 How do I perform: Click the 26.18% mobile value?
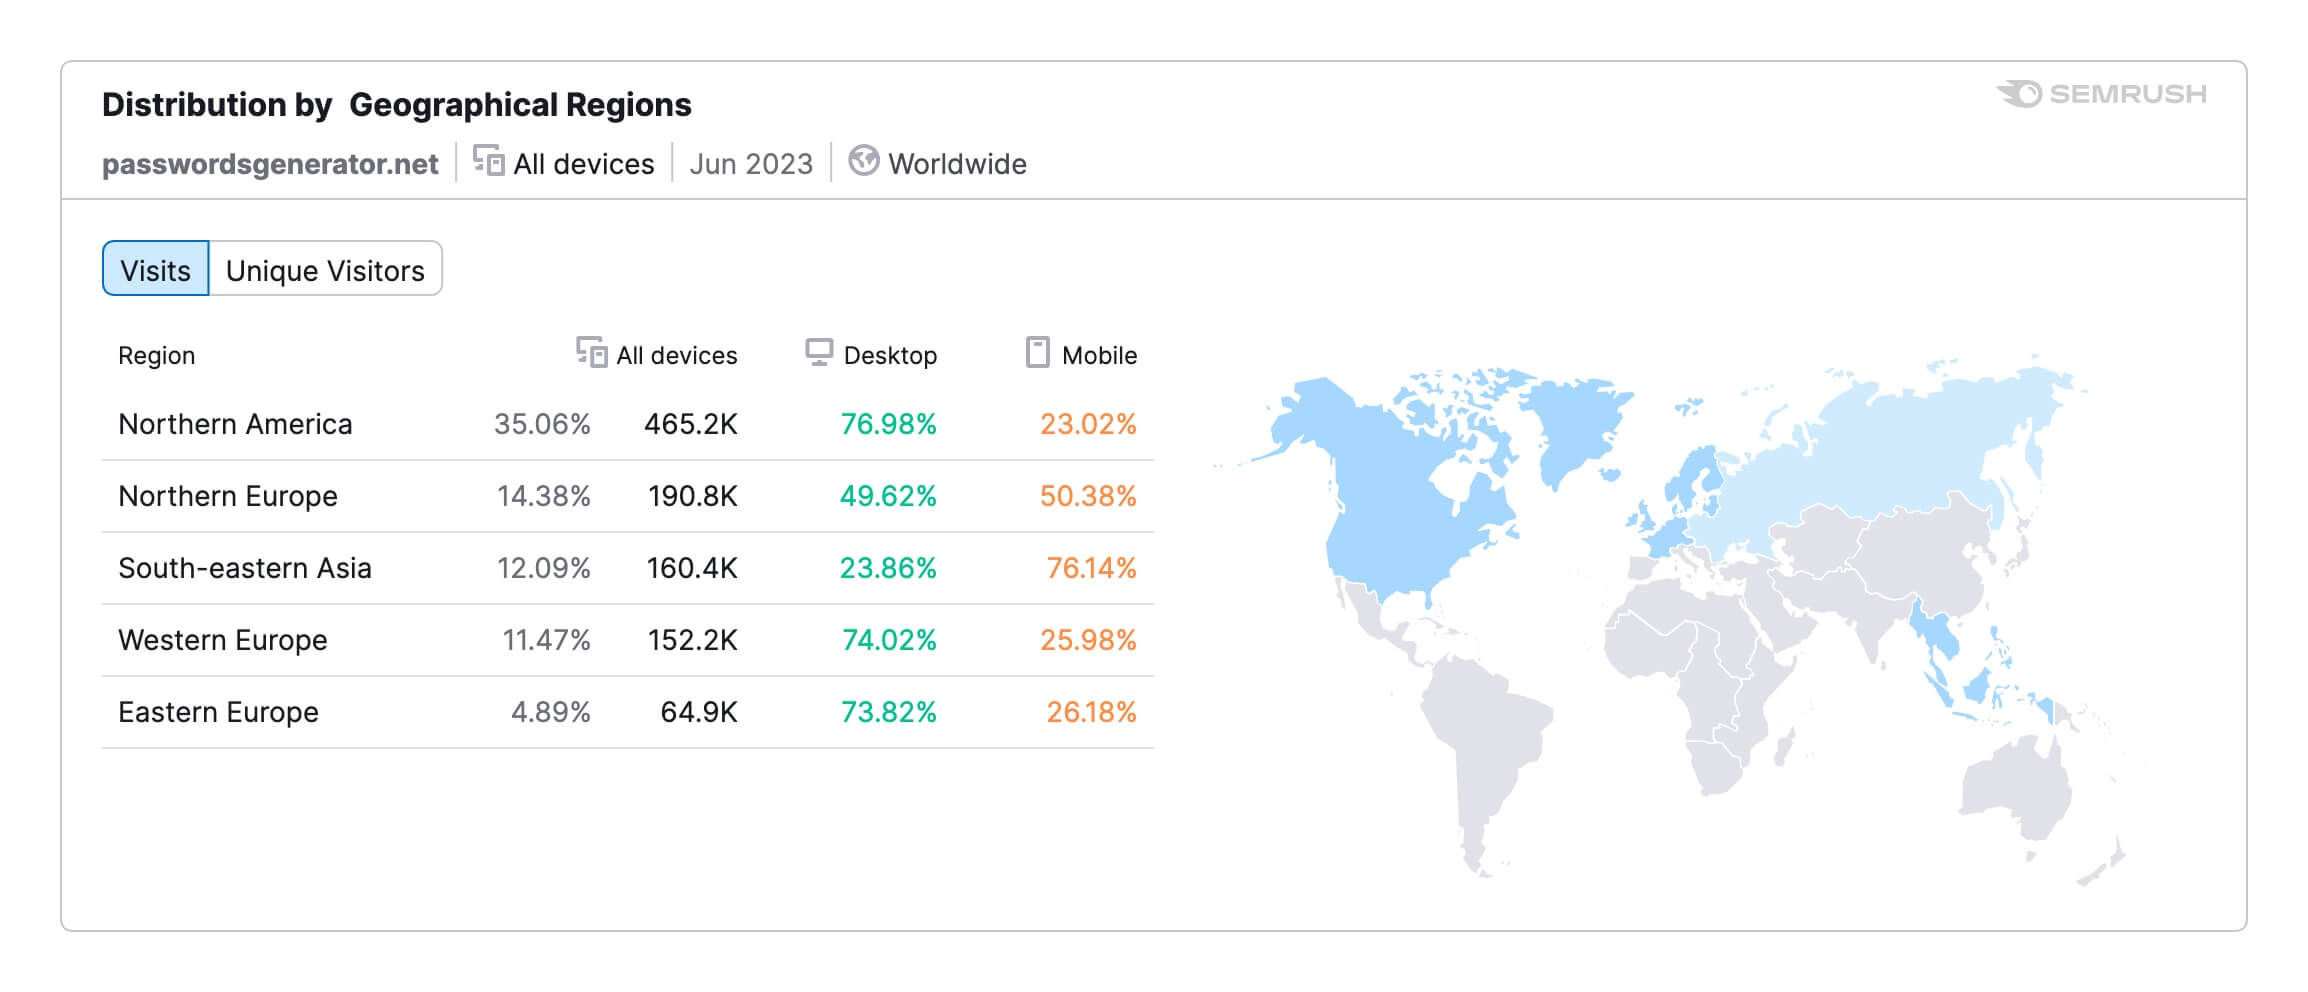point(1091,712)
